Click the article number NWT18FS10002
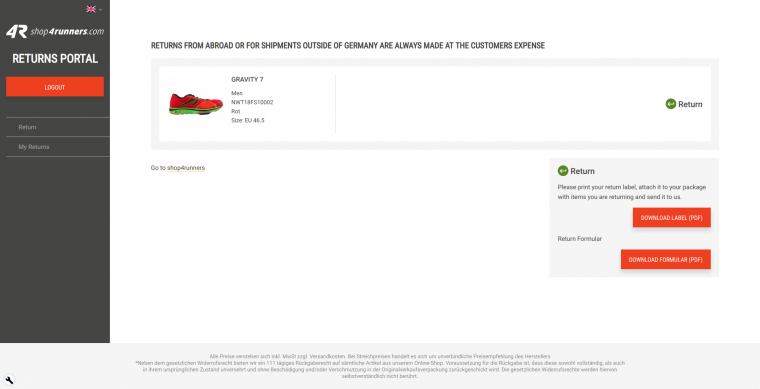Viewport: 760px width, 389px height. pos(252,102)
